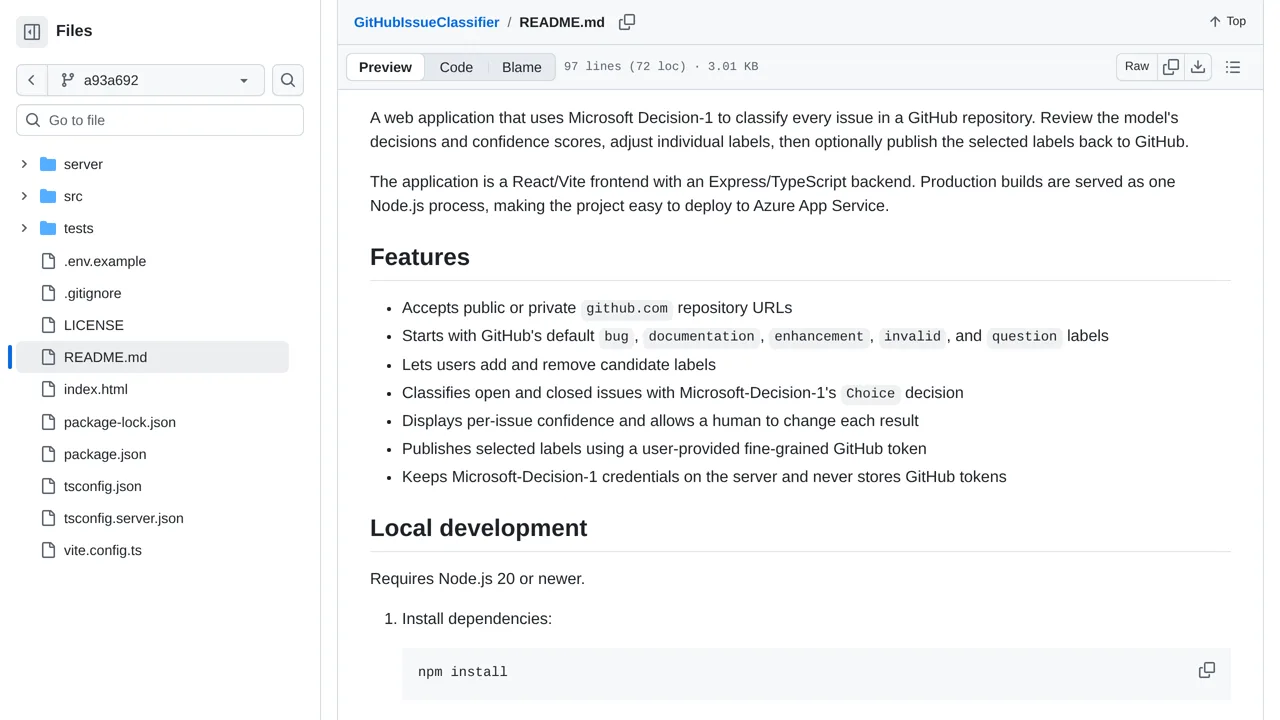This screenshot has width=1280, height=720.
Task: Click the README.md breadcrumb title
Action: click(x=562, y=22)
